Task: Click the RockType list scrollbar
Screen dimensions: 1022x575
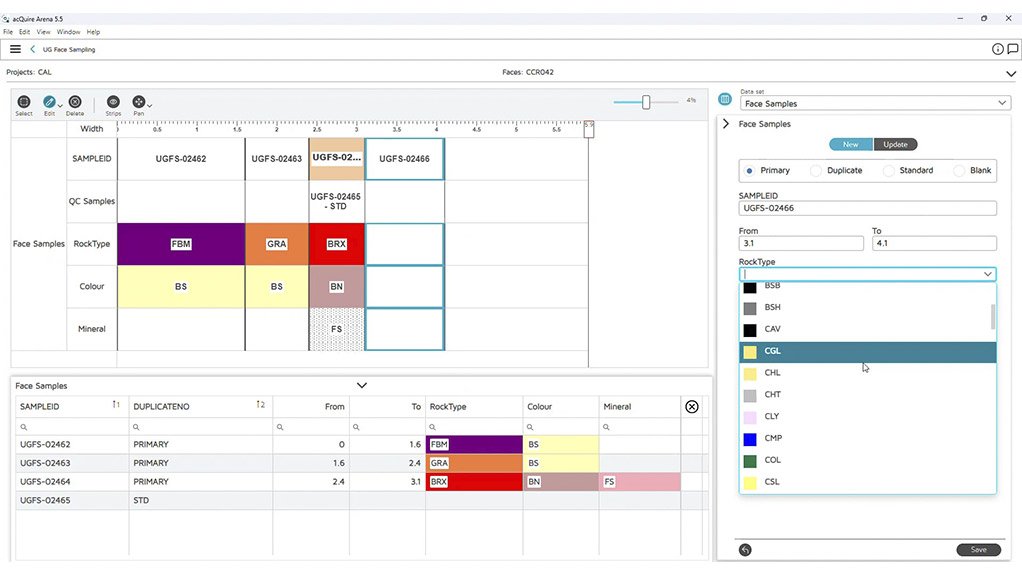Action: pyautogui.click(x=993, y=317)
